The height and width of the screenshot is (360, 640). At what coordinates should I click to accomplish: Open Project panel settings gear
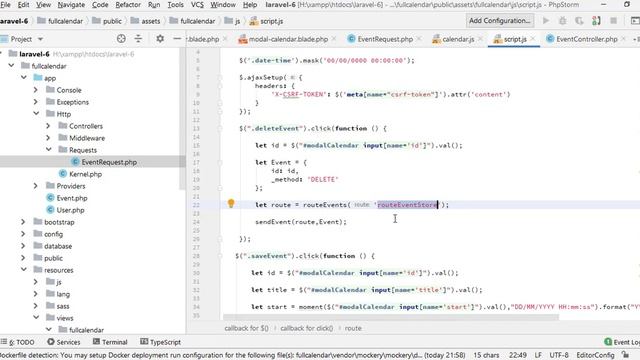coord(160,39)
